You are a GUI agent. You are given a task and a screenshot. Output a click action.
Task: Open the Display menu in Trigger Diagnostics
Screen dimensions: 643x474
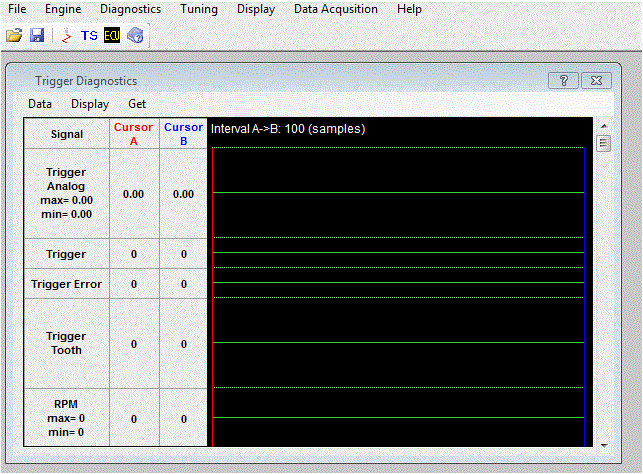point(90,104)
